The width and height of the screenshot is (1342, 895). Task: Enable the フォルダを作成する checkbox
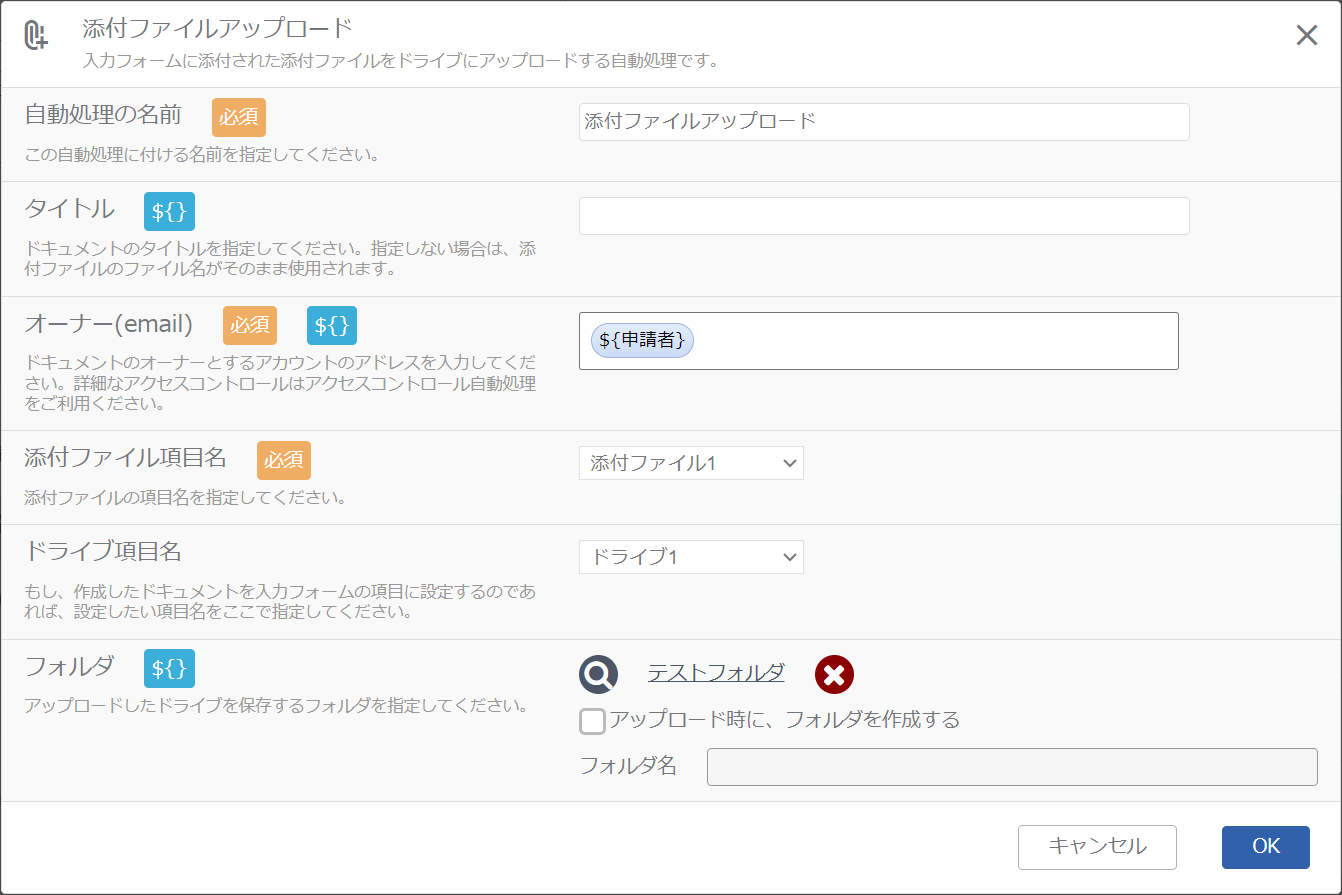[590, 721]
